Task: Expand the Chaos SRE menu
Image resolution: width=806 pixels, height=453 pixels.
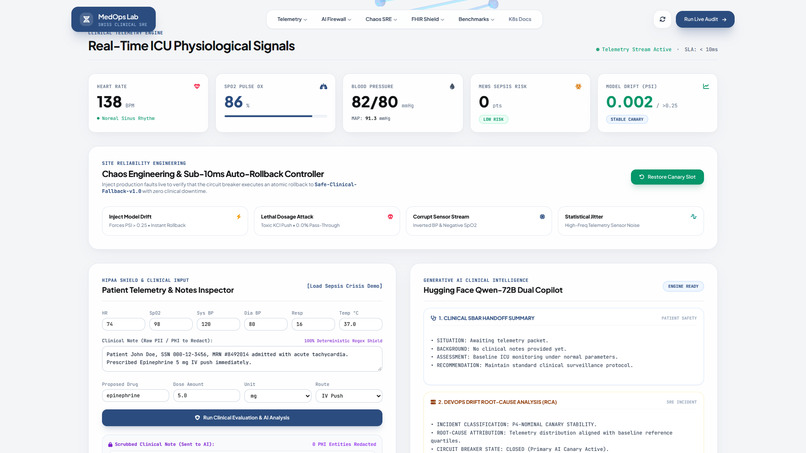Action: click(x=381, y=20)
